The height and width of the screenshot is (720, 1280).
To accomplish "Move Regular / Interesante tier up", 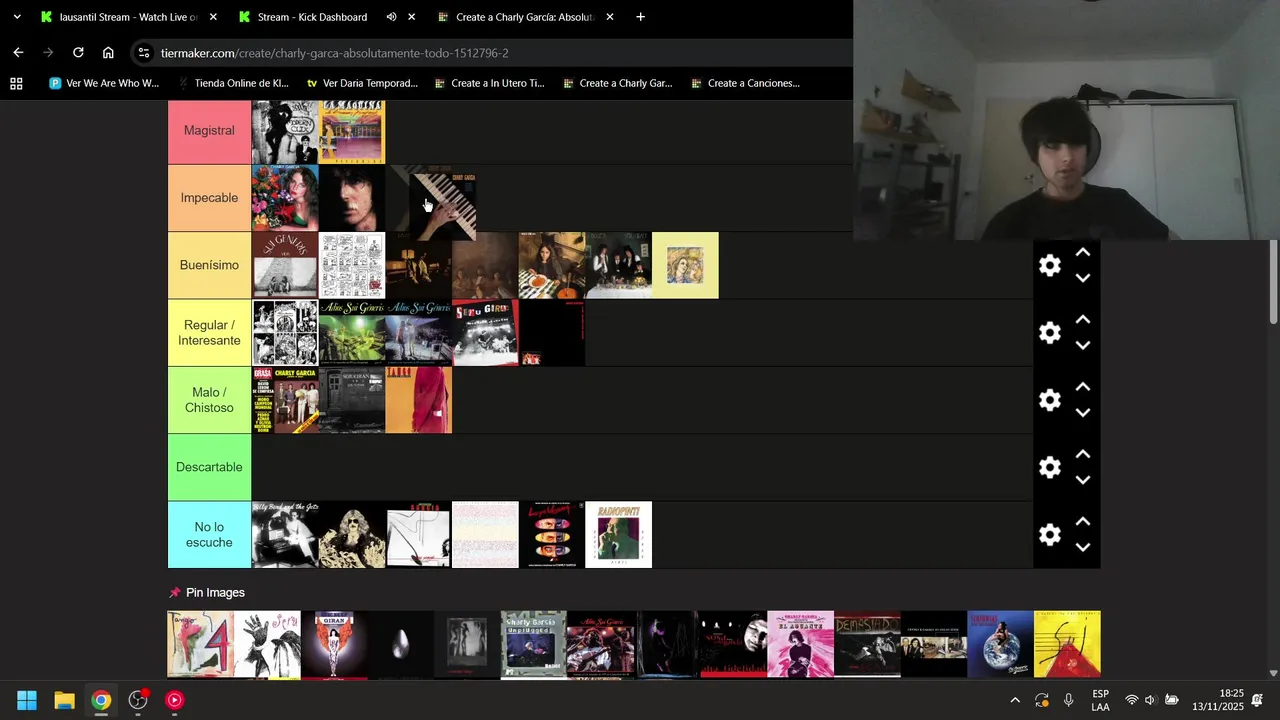I will coord(1082,320).
